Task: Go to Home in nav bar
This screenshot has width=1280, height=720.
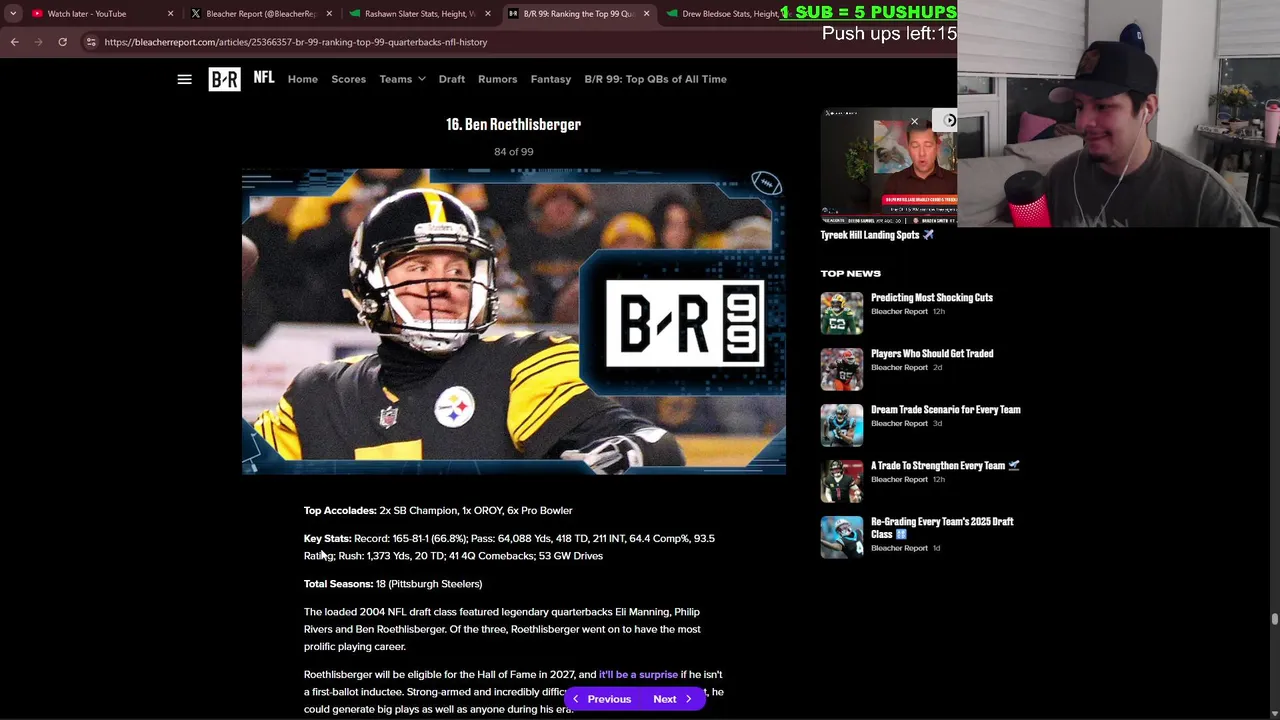Action: tap(303, 79)
